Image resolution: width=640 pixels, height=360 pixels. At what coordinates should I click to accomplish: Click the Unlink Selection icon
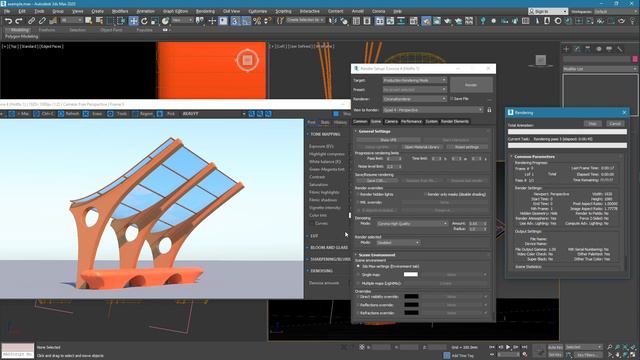pyautogui.click(x=42, y=21)
